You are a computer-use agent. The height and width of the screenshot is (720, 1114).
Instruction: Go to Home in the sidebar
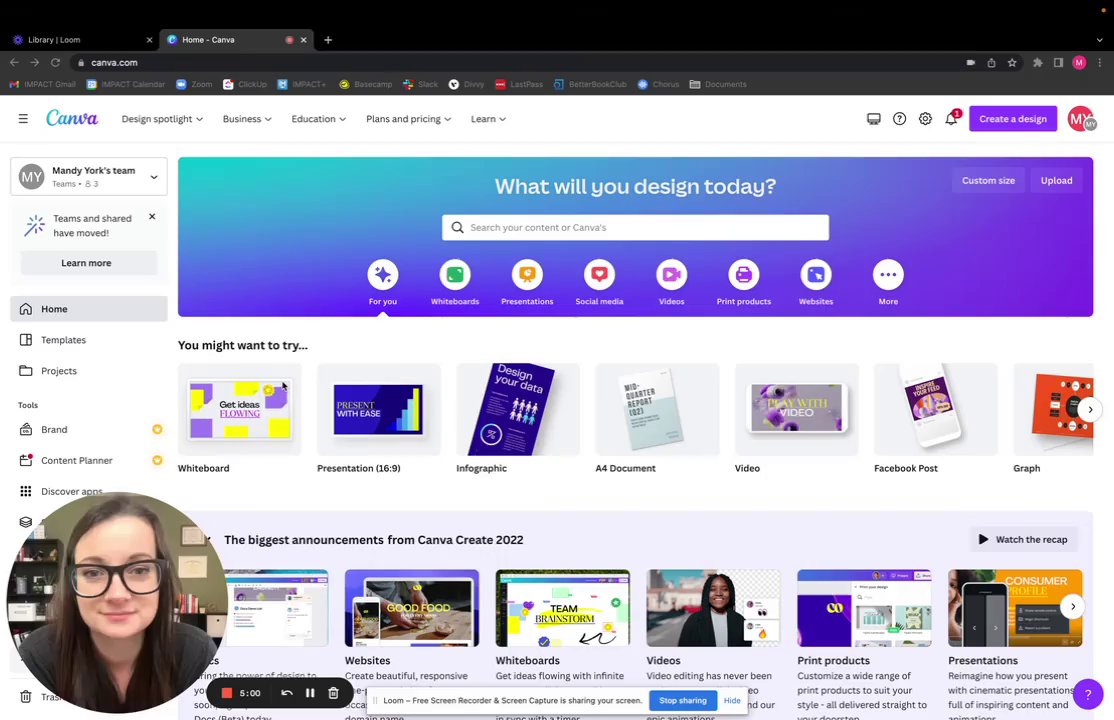(89, 309)
